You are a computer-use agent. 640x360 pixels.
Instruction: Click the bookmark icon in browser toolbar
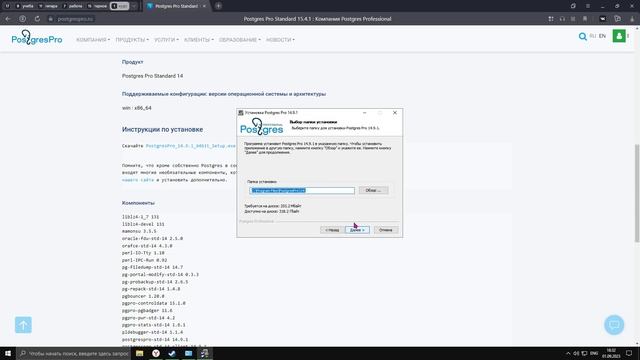[584, 19]
